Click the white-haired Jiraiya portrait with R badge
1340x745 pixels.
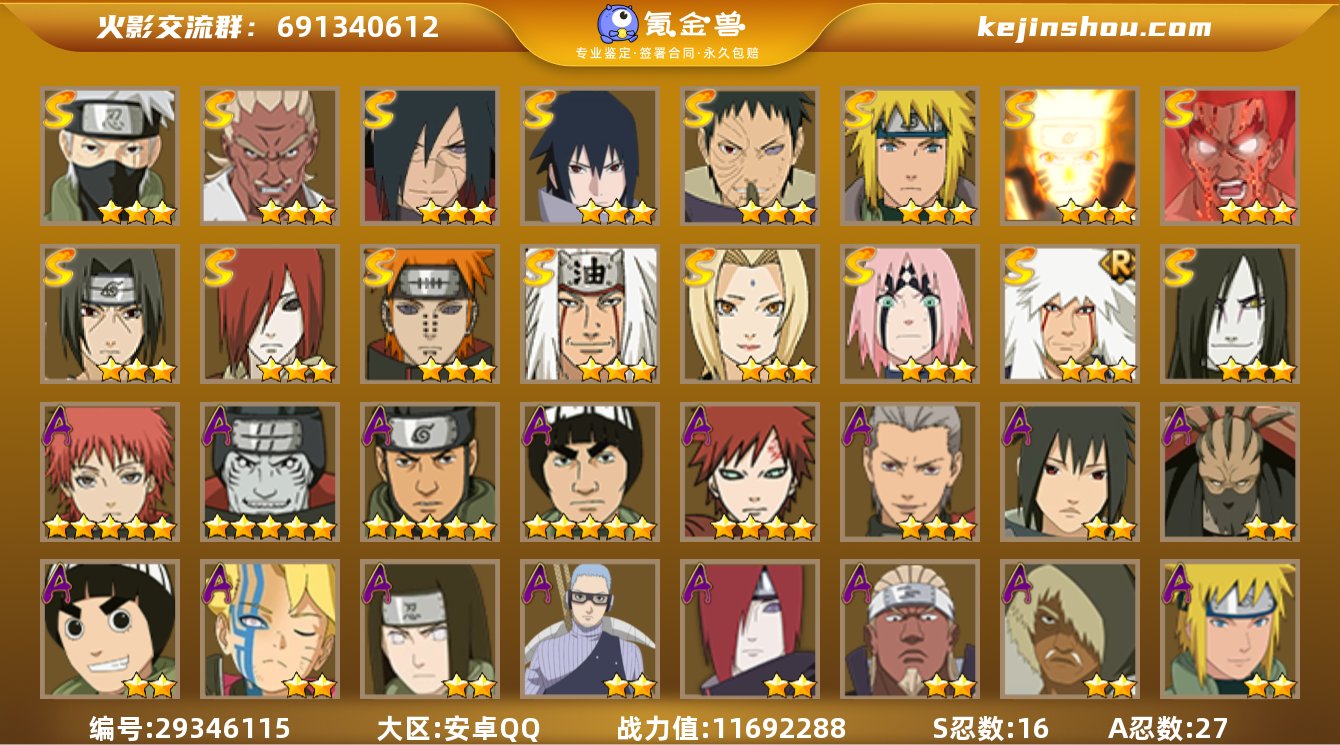tap(1069, 314)
